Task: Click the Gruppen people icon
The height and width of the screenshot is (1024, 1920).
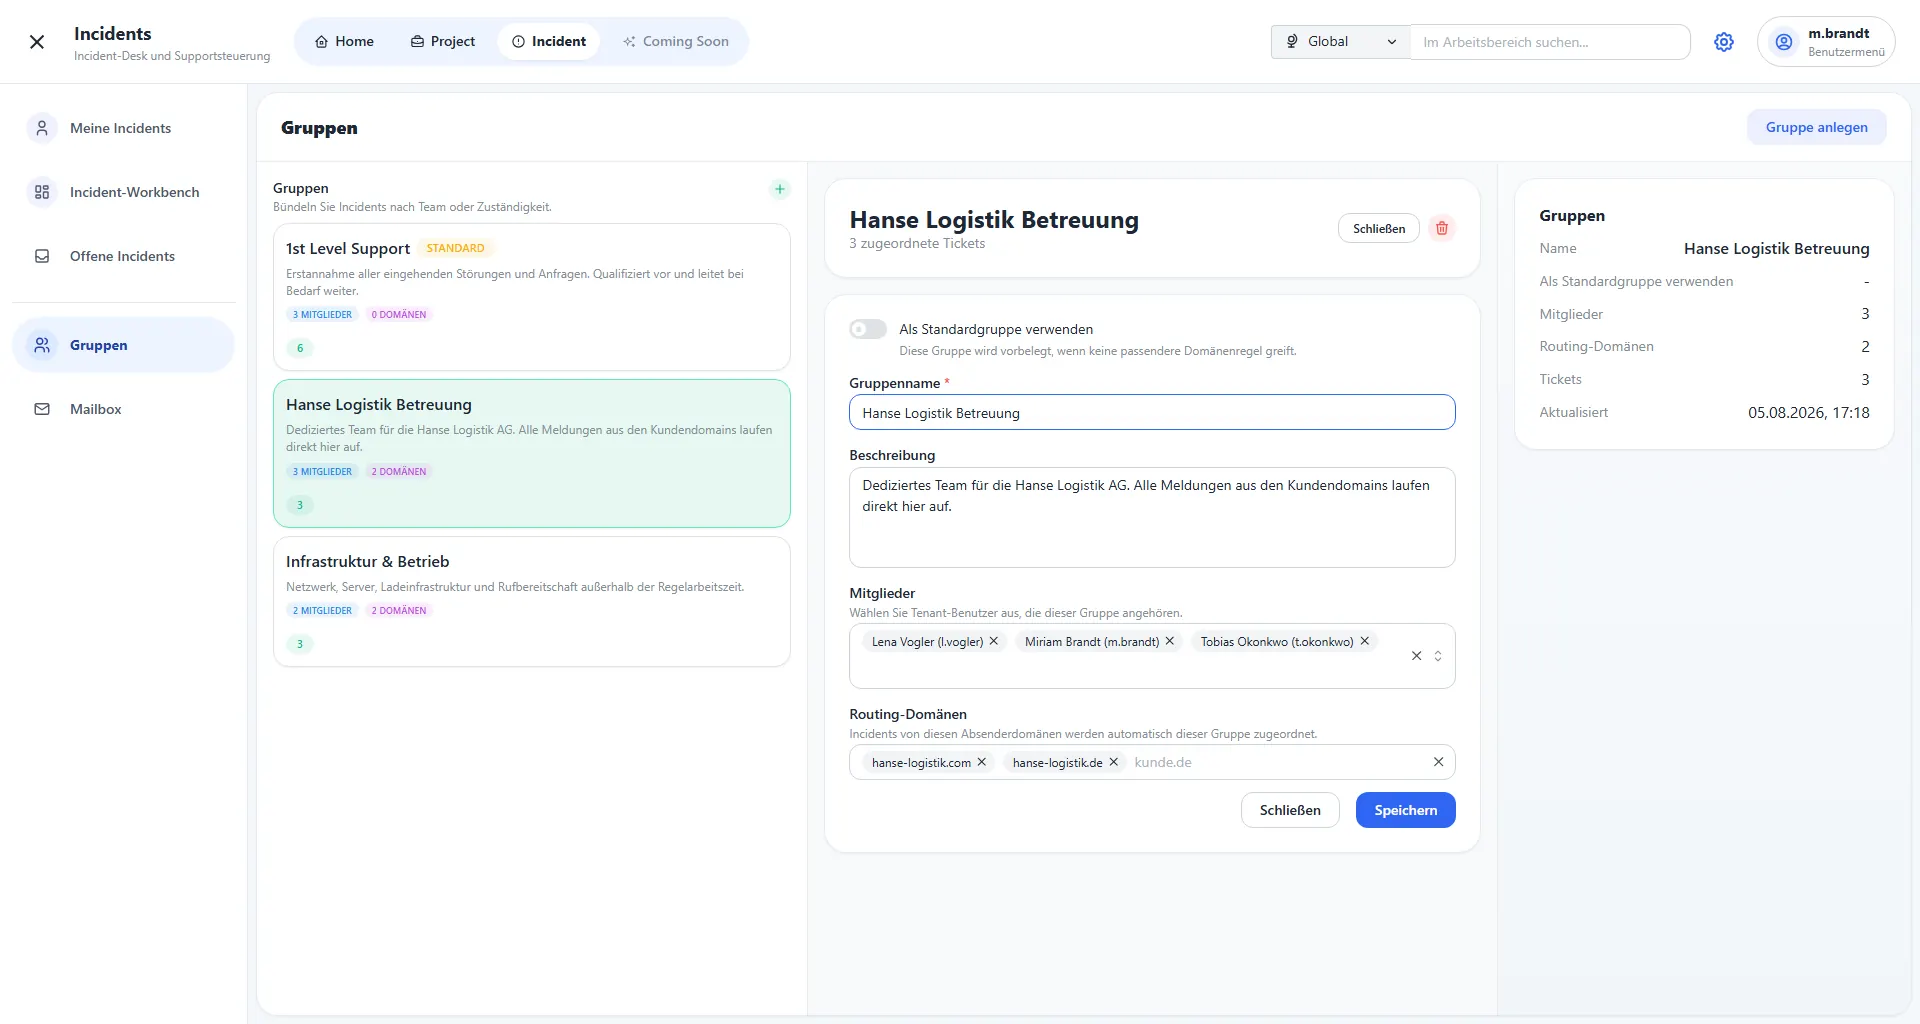Action: 42,345
